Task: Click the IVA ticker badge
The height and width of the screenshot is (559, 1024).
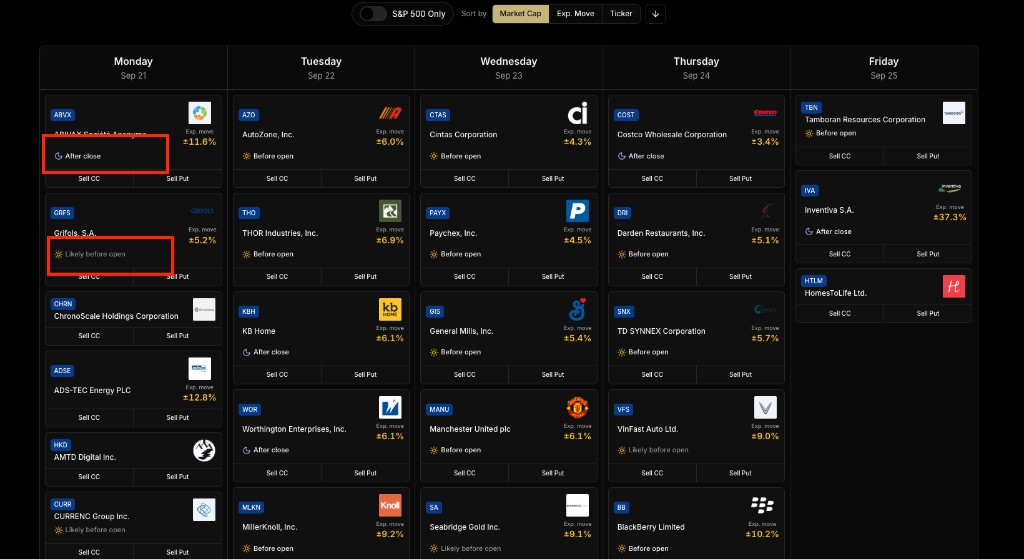Action: (x=810, y=191)
